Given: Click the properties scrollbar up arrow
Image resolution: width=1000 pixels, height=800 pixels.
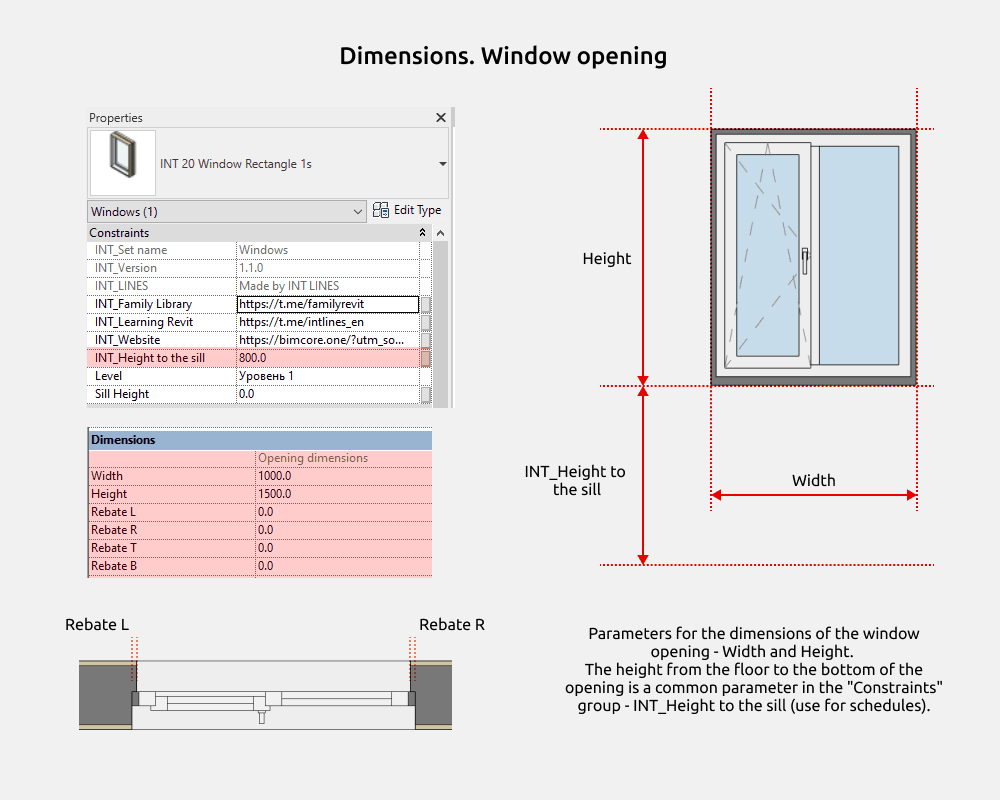Looking at the screenshot, I should tap(441, 233).
